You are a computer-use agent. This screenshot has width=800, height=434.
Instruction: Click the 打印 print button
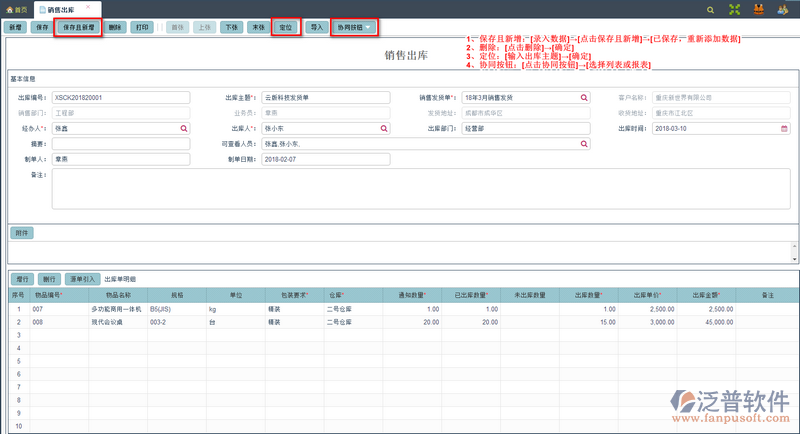(x=142, y=28)
